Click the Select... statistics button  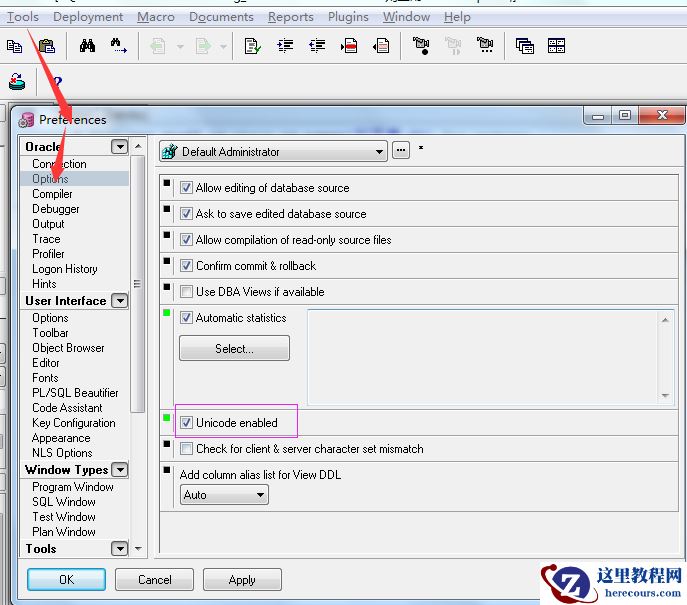pos(234,348)
